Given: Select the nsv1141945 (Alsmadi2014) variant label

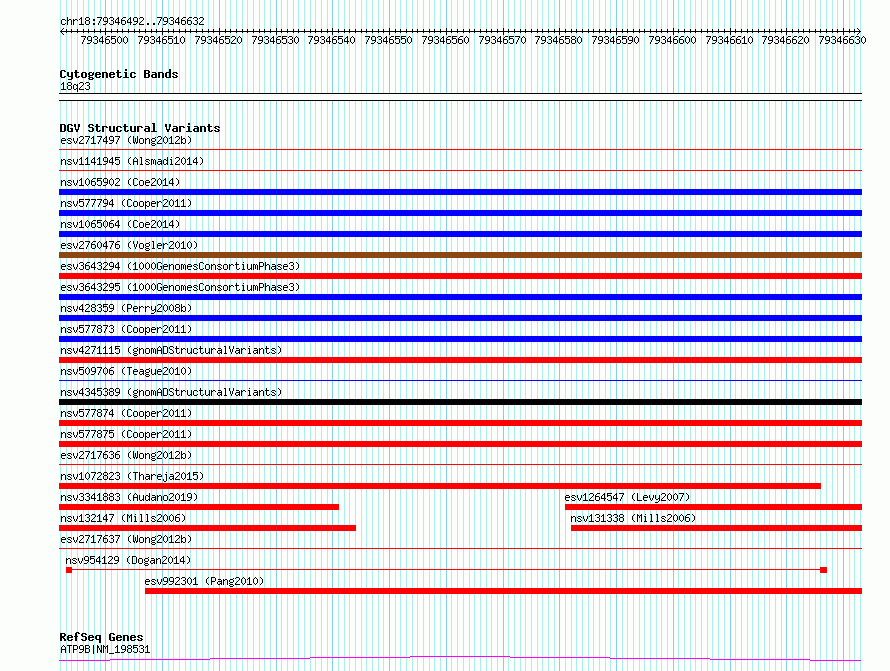Looking at the screenshot, I should 132,161.
